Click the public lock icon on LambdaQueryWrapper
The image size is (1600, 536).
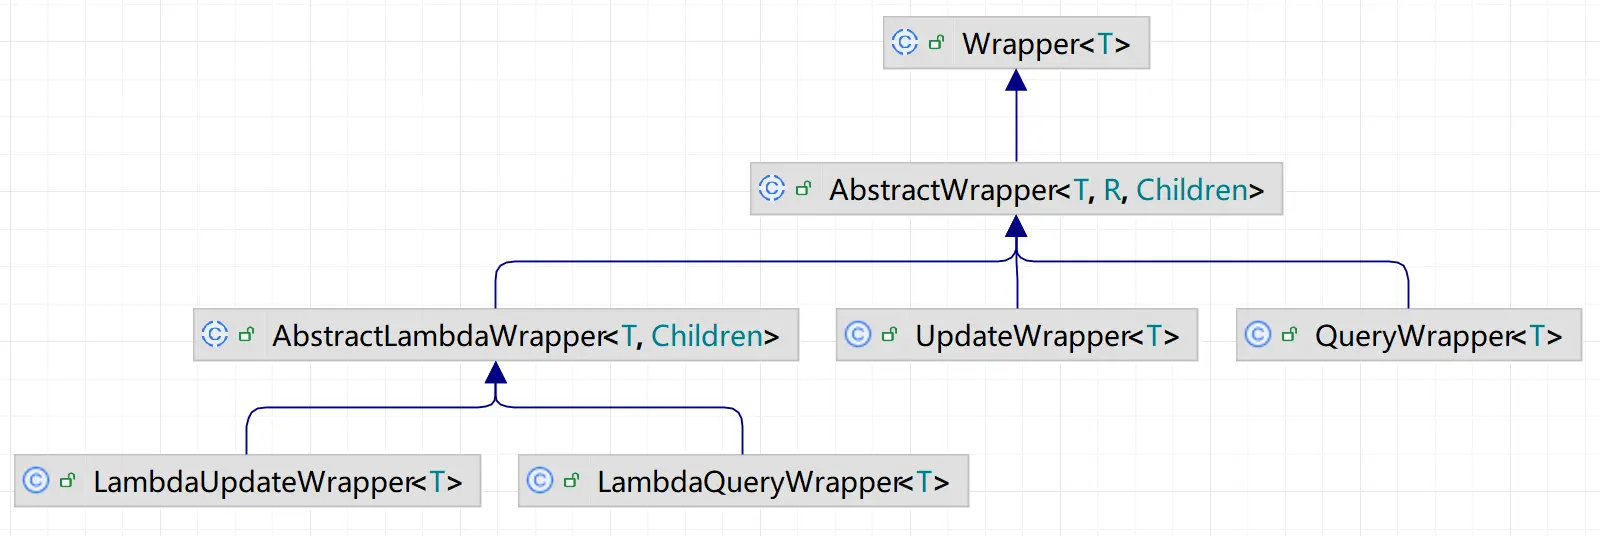tap(571, 481)
